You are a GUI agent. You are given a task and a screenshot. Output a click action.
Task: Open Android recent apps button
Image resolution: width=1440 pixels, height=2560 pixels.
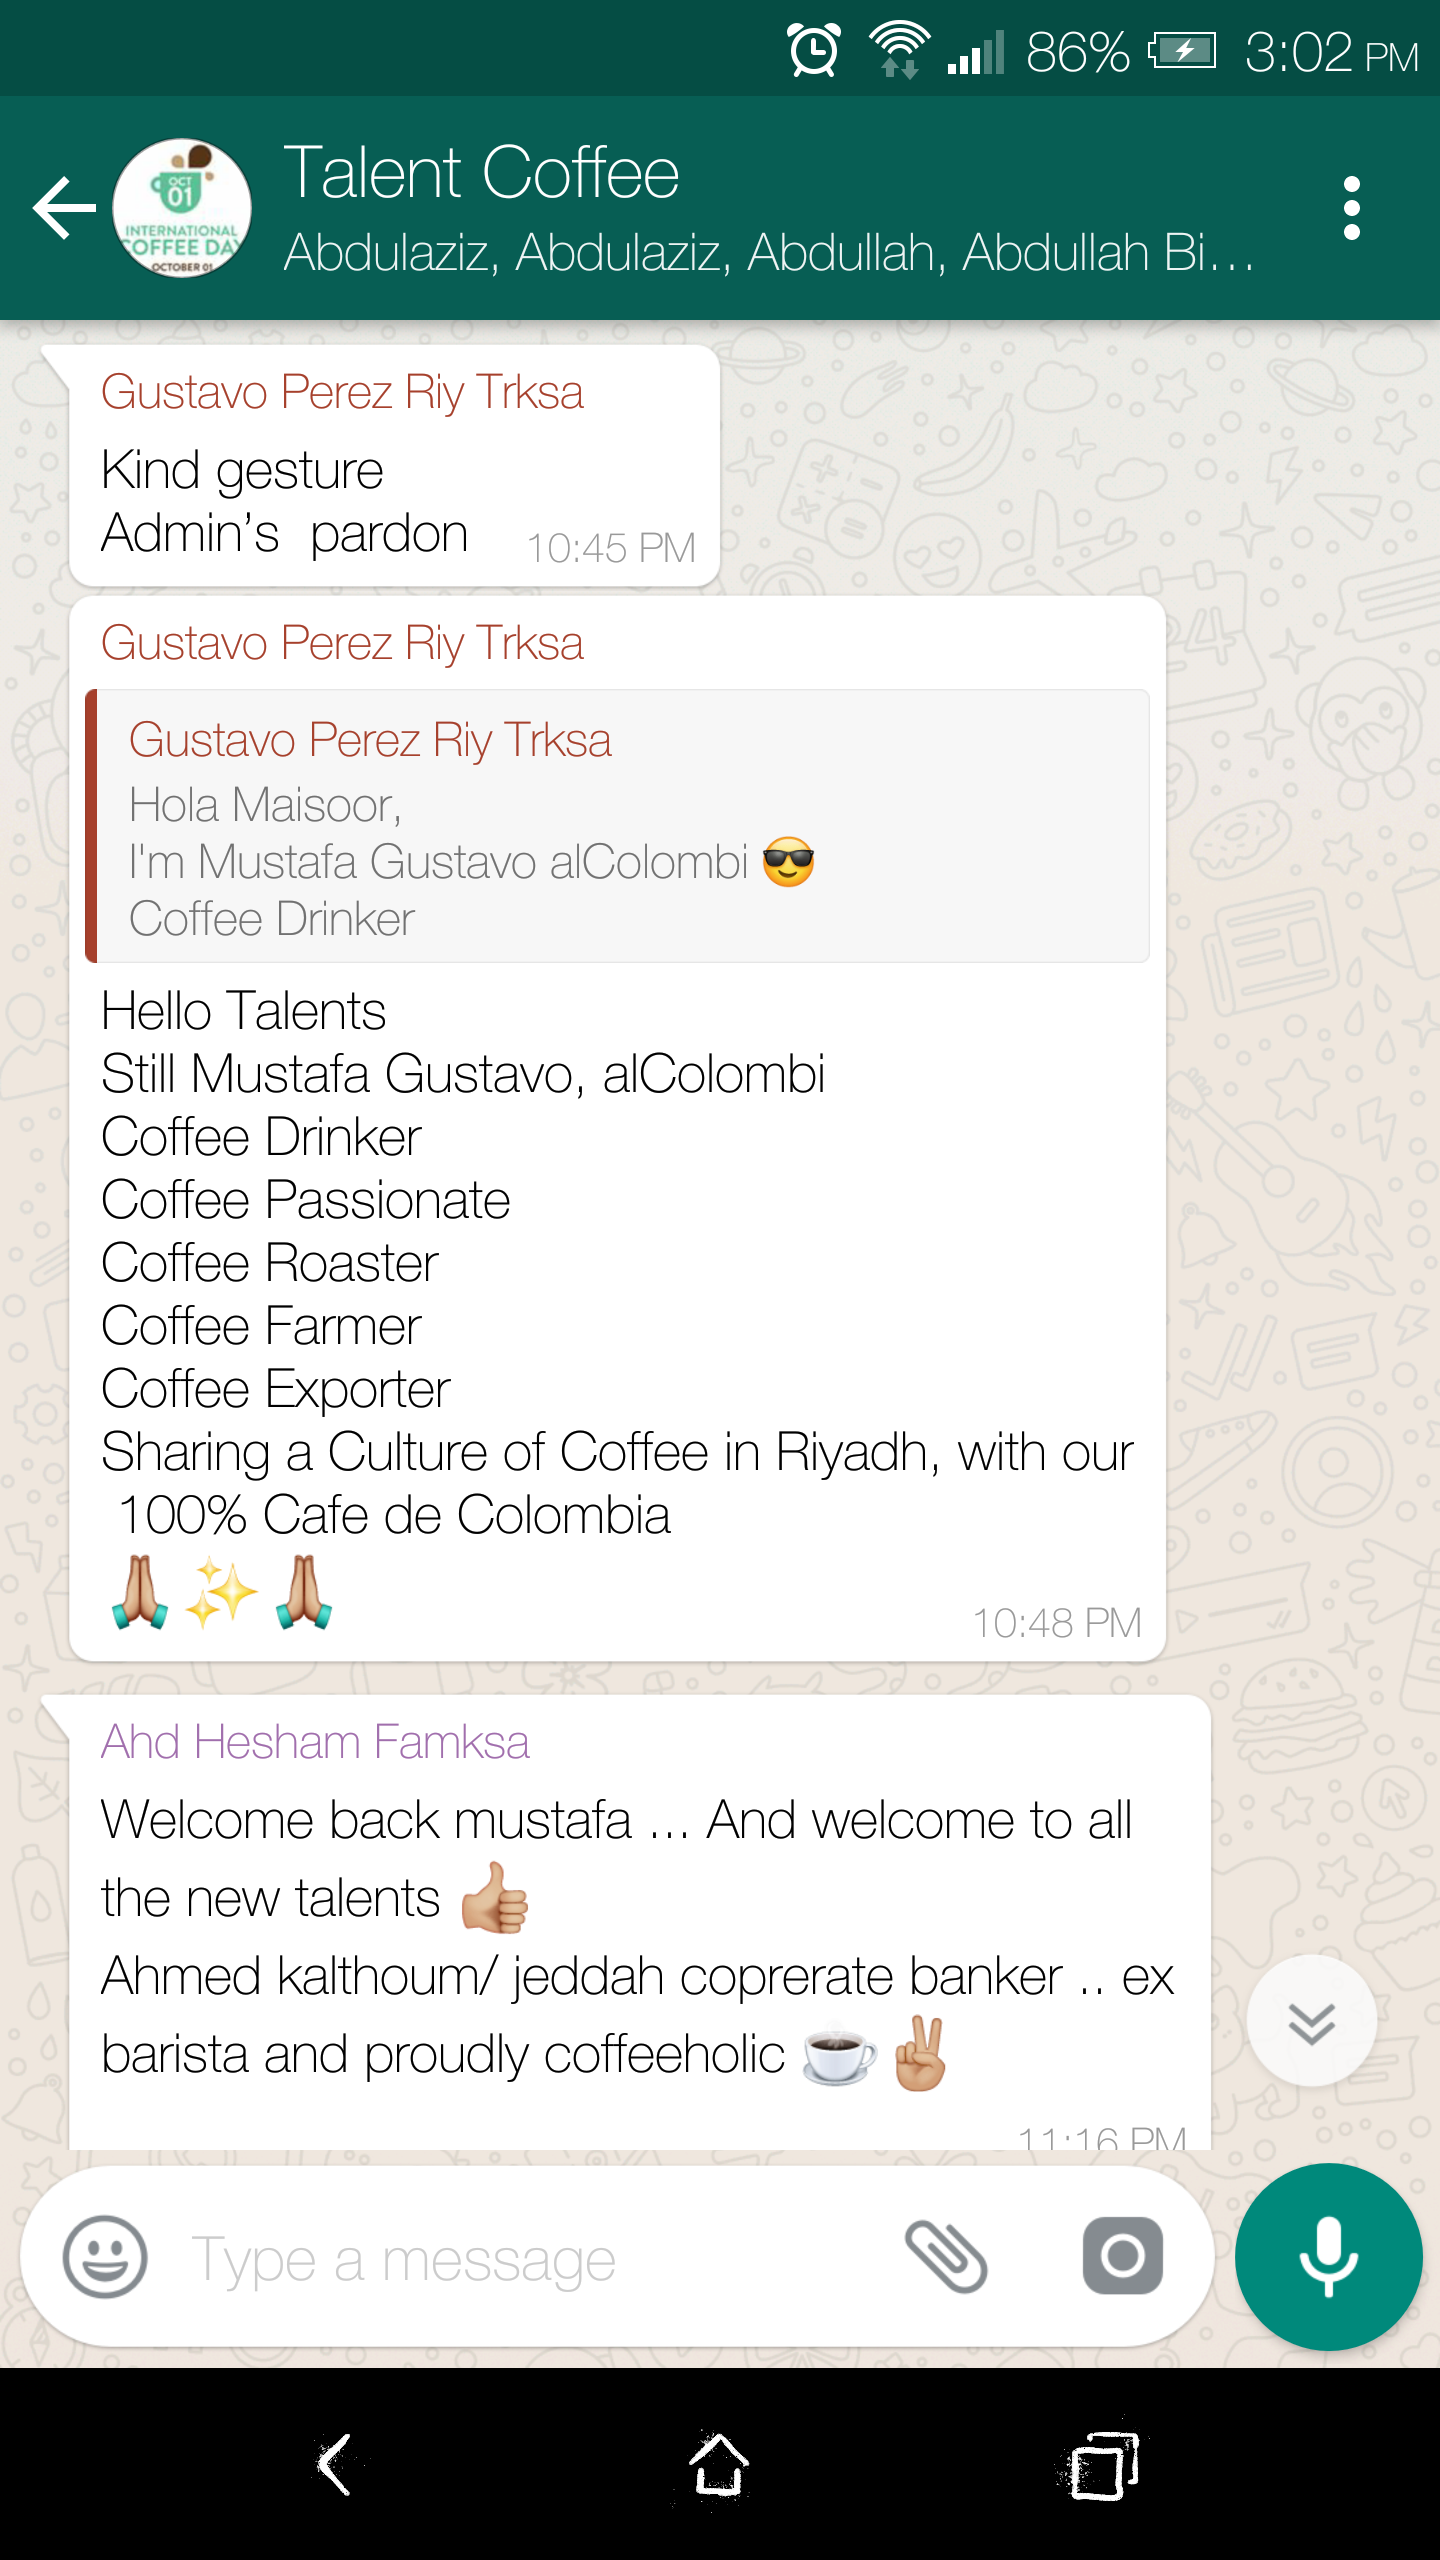click(x=1103, y=2465)
